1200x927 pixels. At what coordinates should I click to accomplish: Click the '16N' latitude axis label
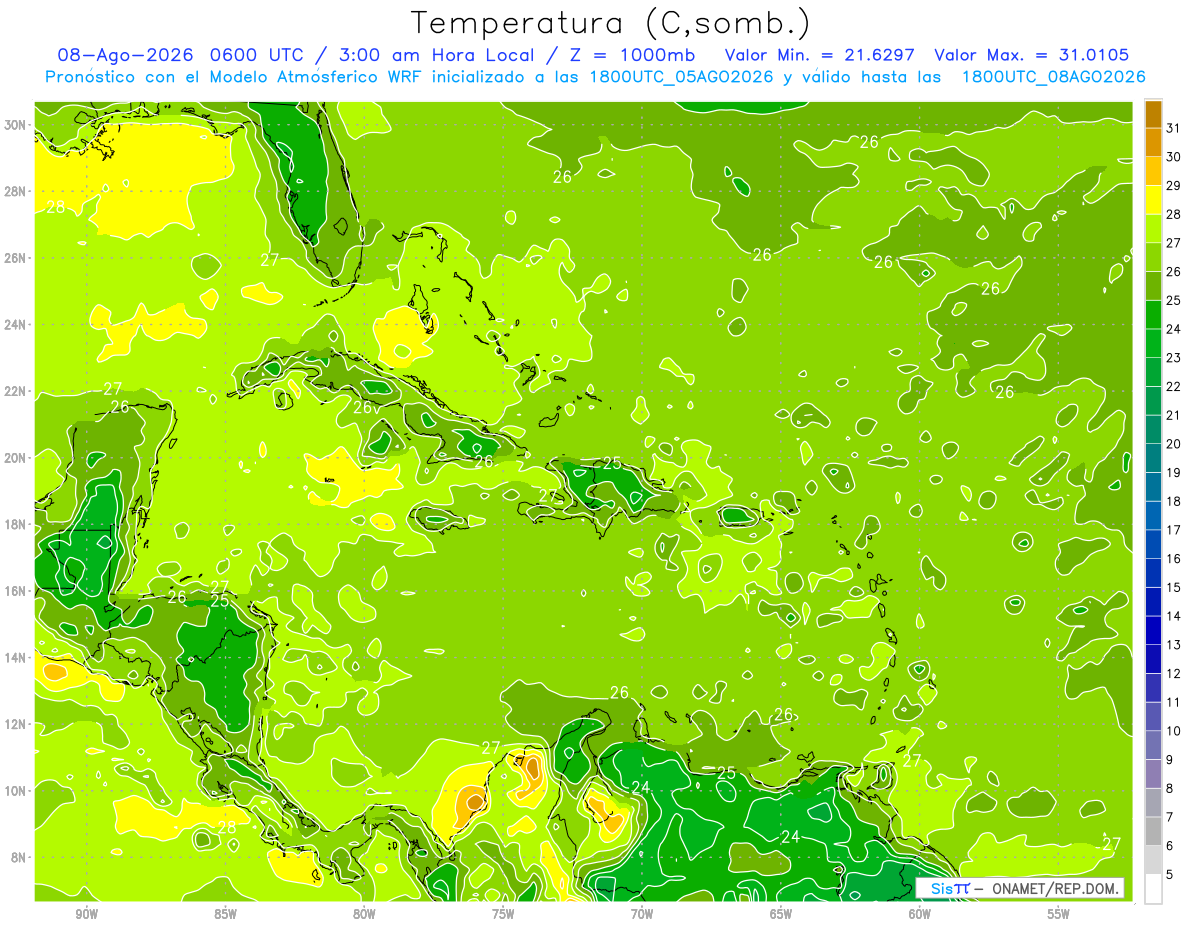click(x=16, y=591)
